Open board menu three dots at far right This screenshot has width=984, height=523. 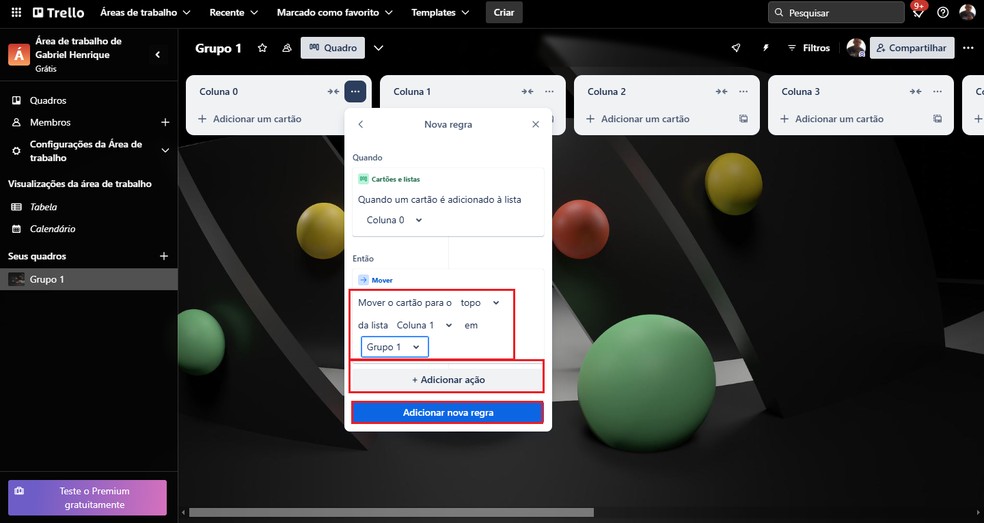coord(968,48)
